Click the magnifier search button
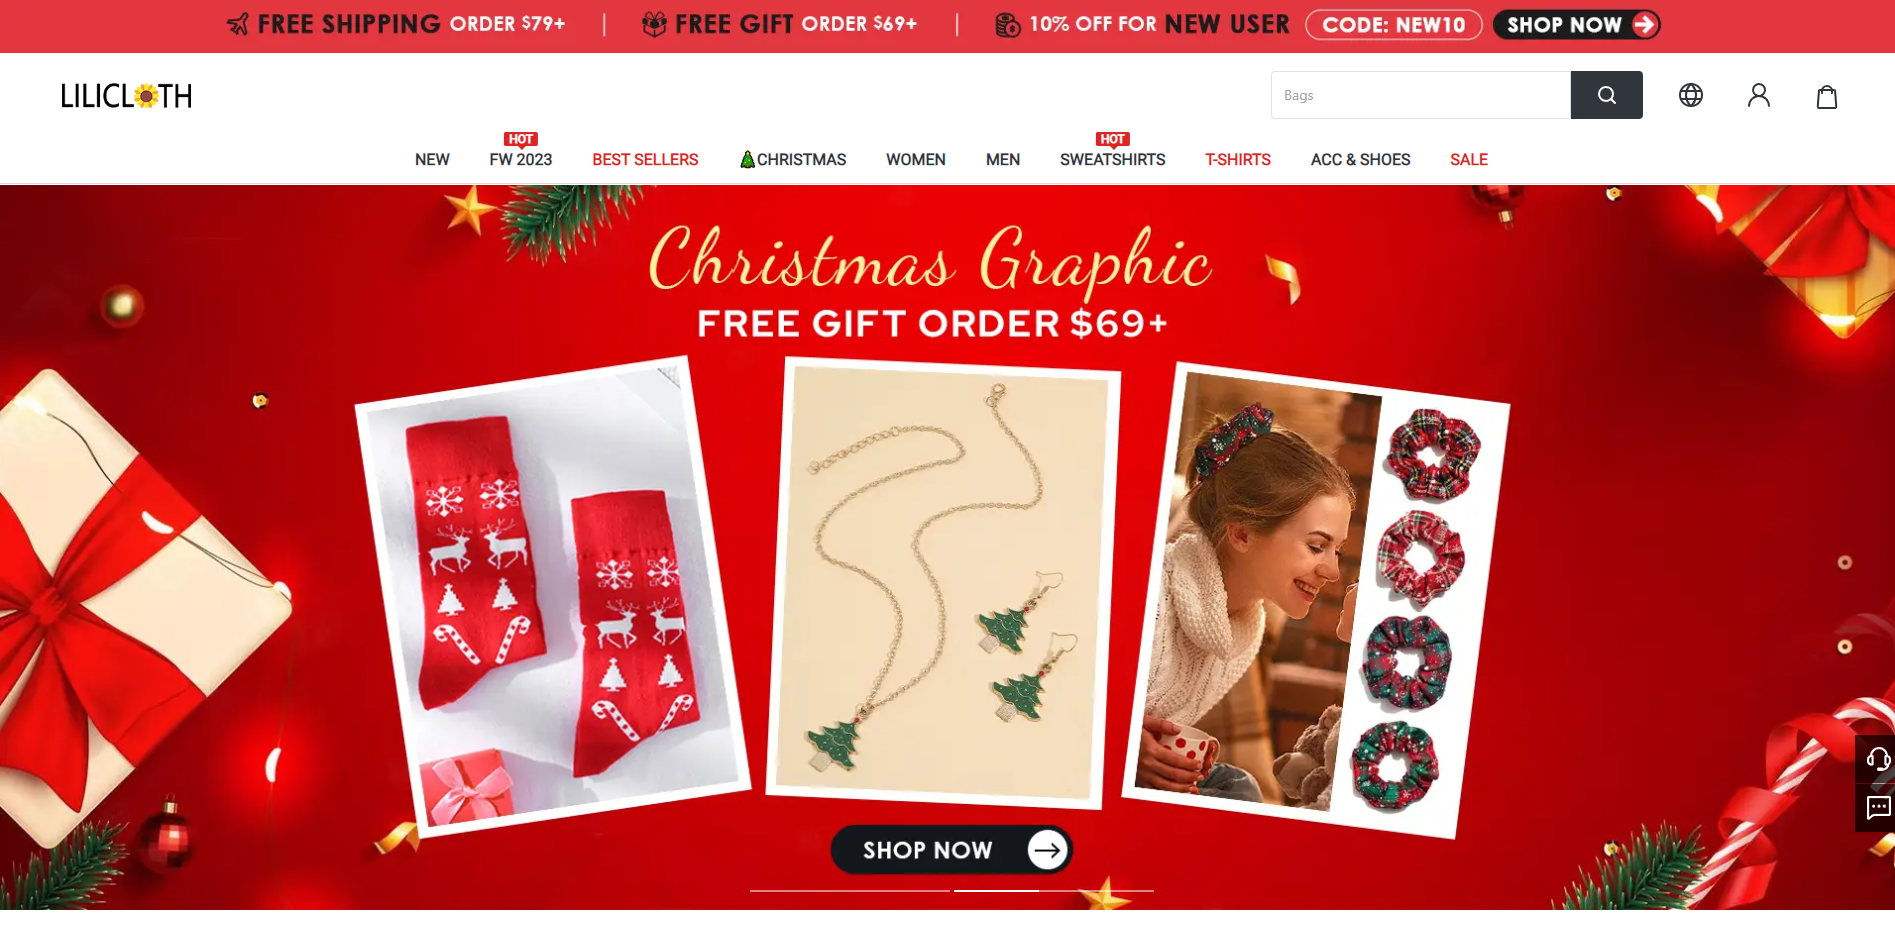Image resolution: width=1895 pixels, height=928 pixels. point(1606,95)
